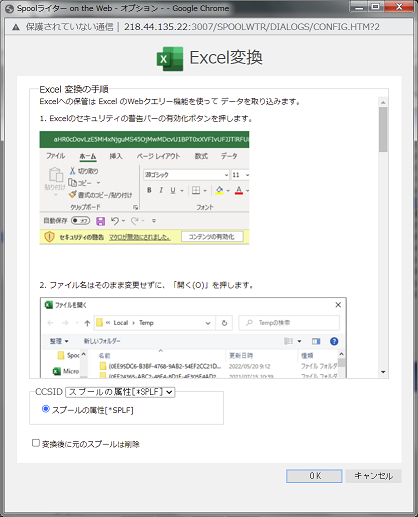Click the address bar URL

(x=252, y=27)
